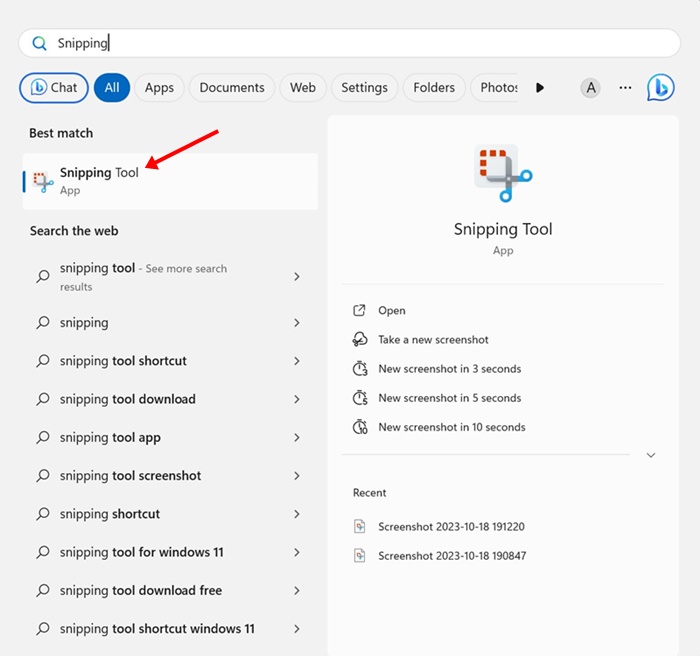Open the three-dot more options menu
700x656 pixels.
(625, 88)
